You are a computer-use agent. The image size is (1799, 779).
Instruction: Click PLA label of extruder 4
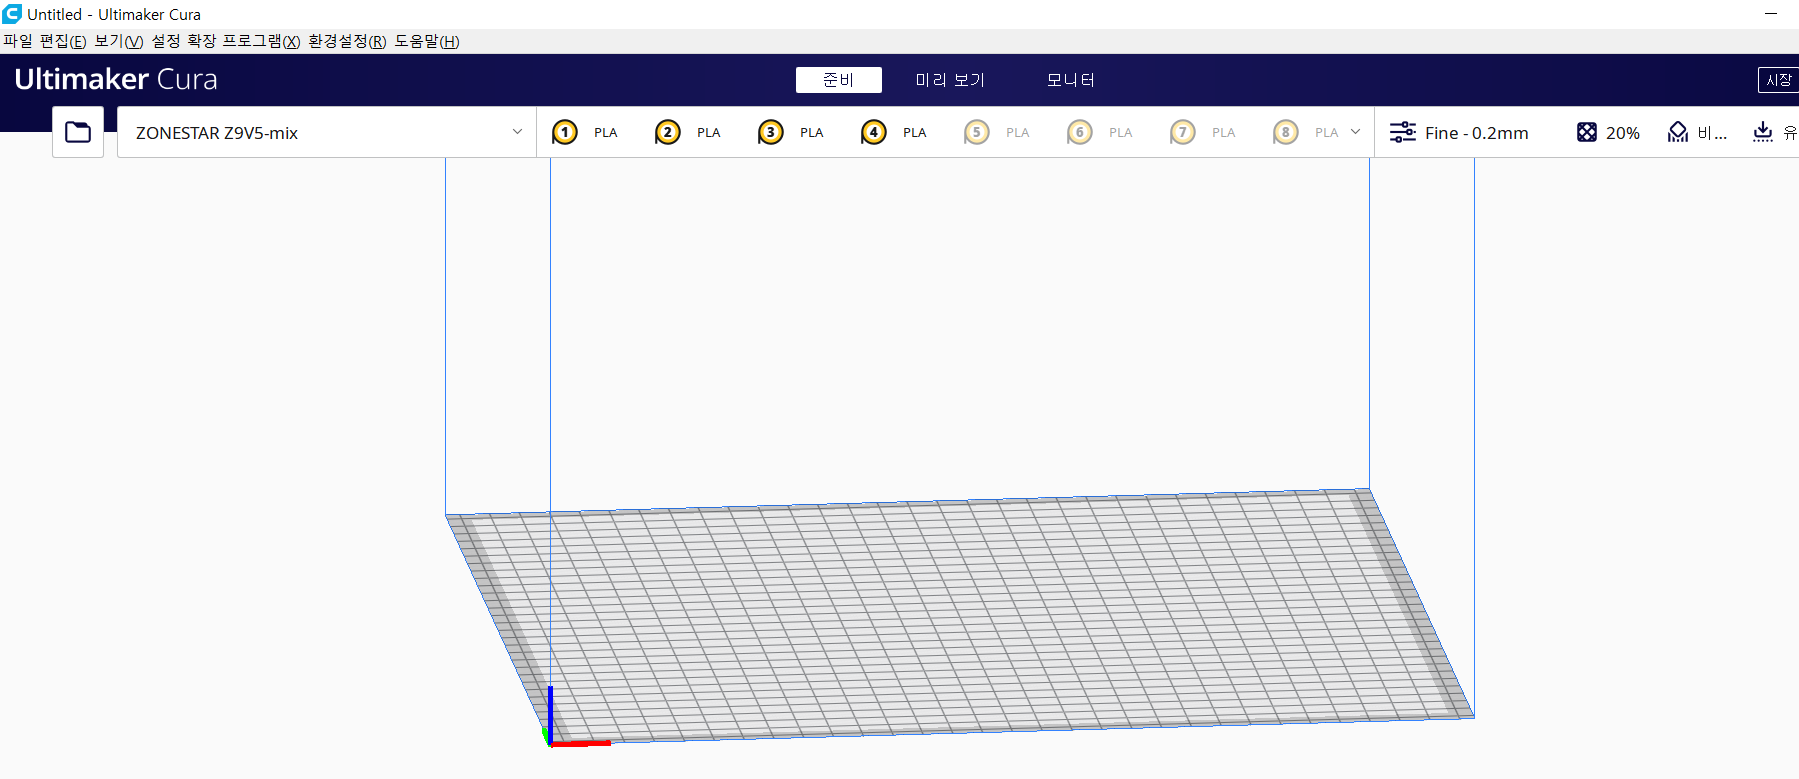point(915,133)
